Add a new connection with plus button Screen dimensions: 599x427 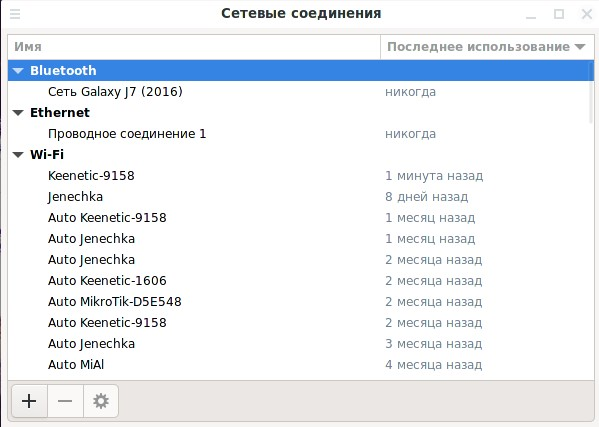coord(29,401)
